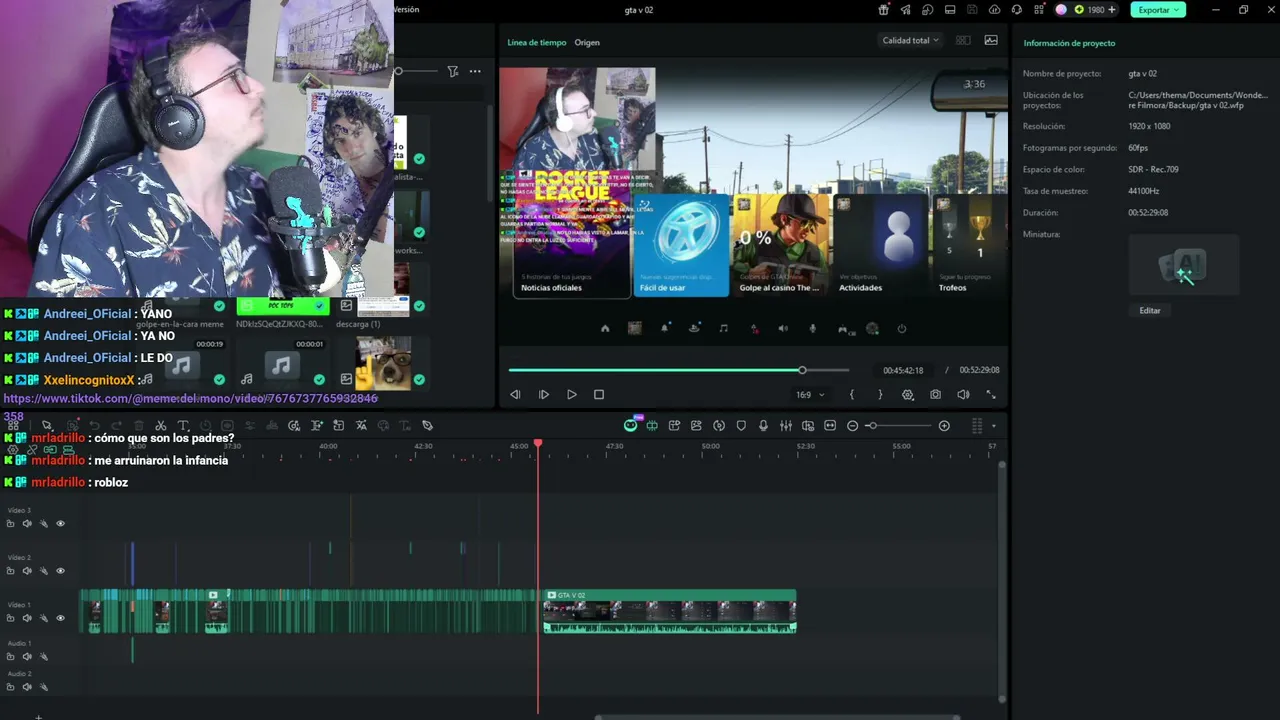1280x720 pixels.
Task: Open the Calidad total quality dropdown
Action: (x=910, y=41)
